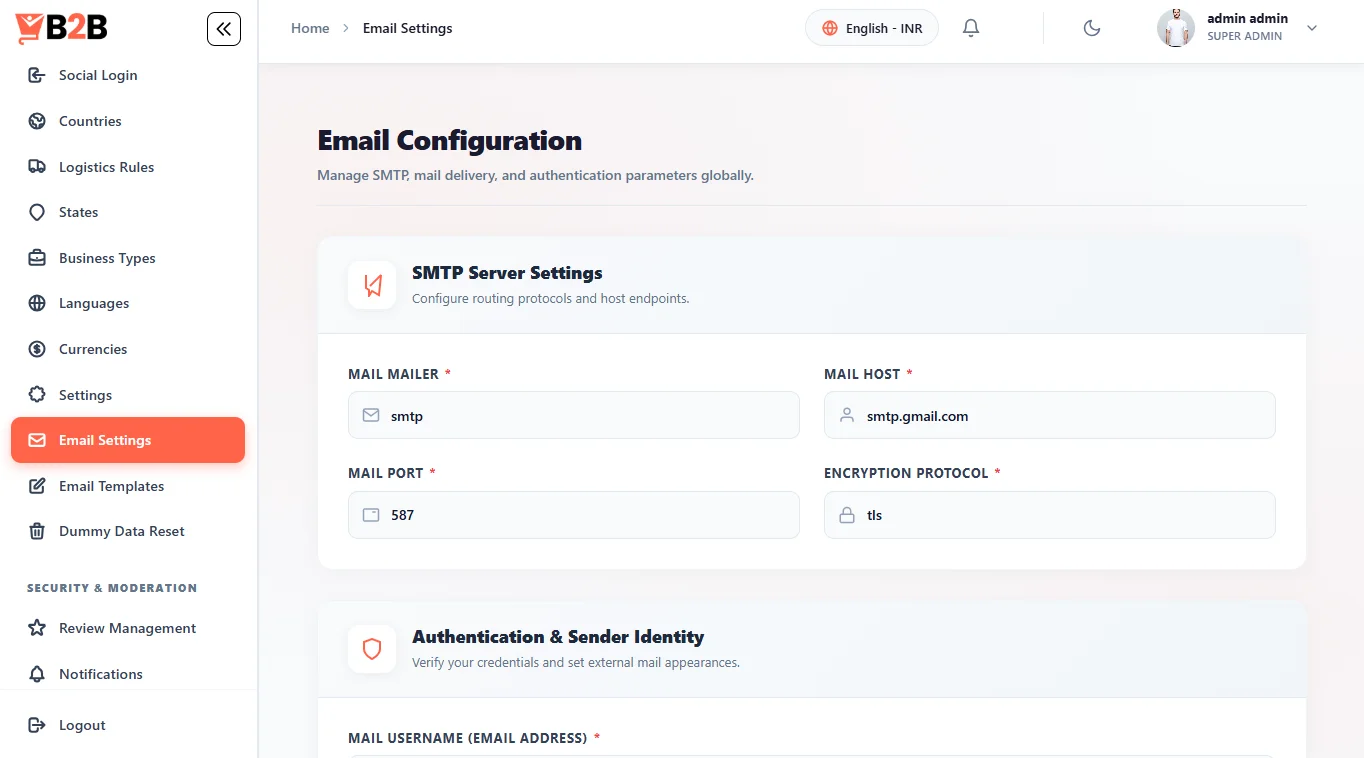Click the port icon in Mail Port field
The image size is (1364, 758).
pos(371,515)
